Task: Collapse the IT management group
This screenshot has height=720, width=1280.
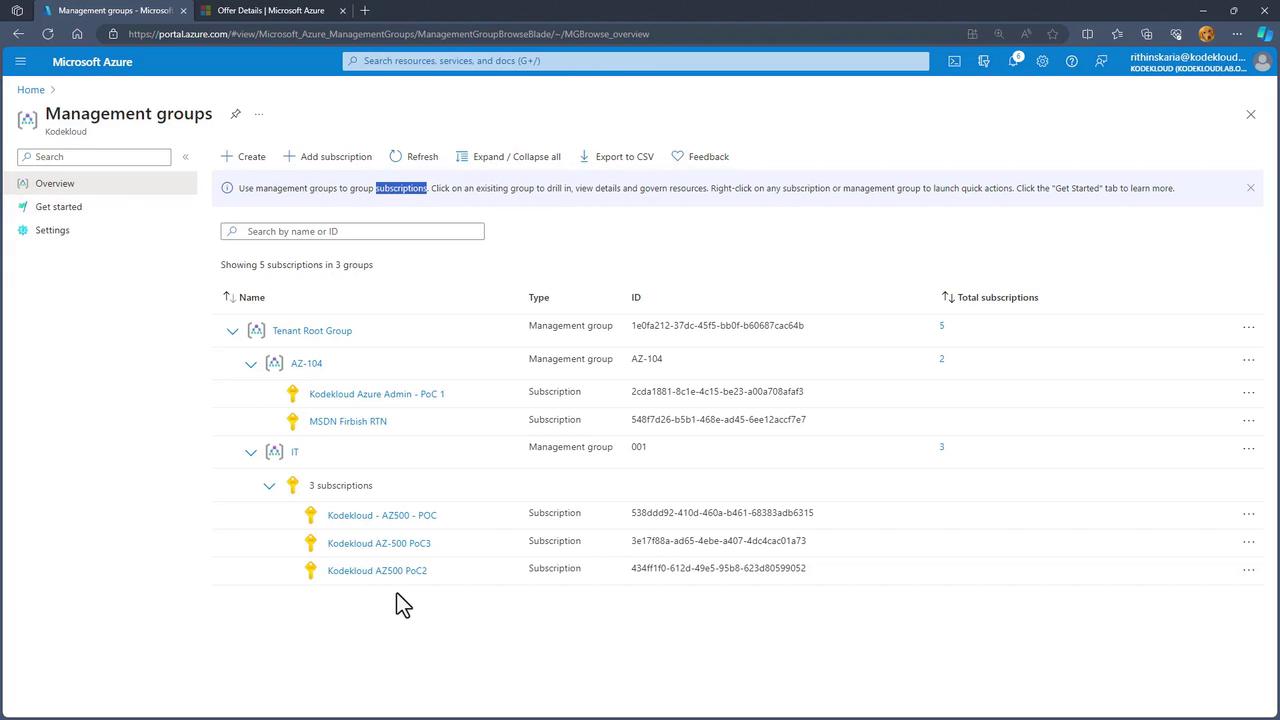Action: (251, 452)
